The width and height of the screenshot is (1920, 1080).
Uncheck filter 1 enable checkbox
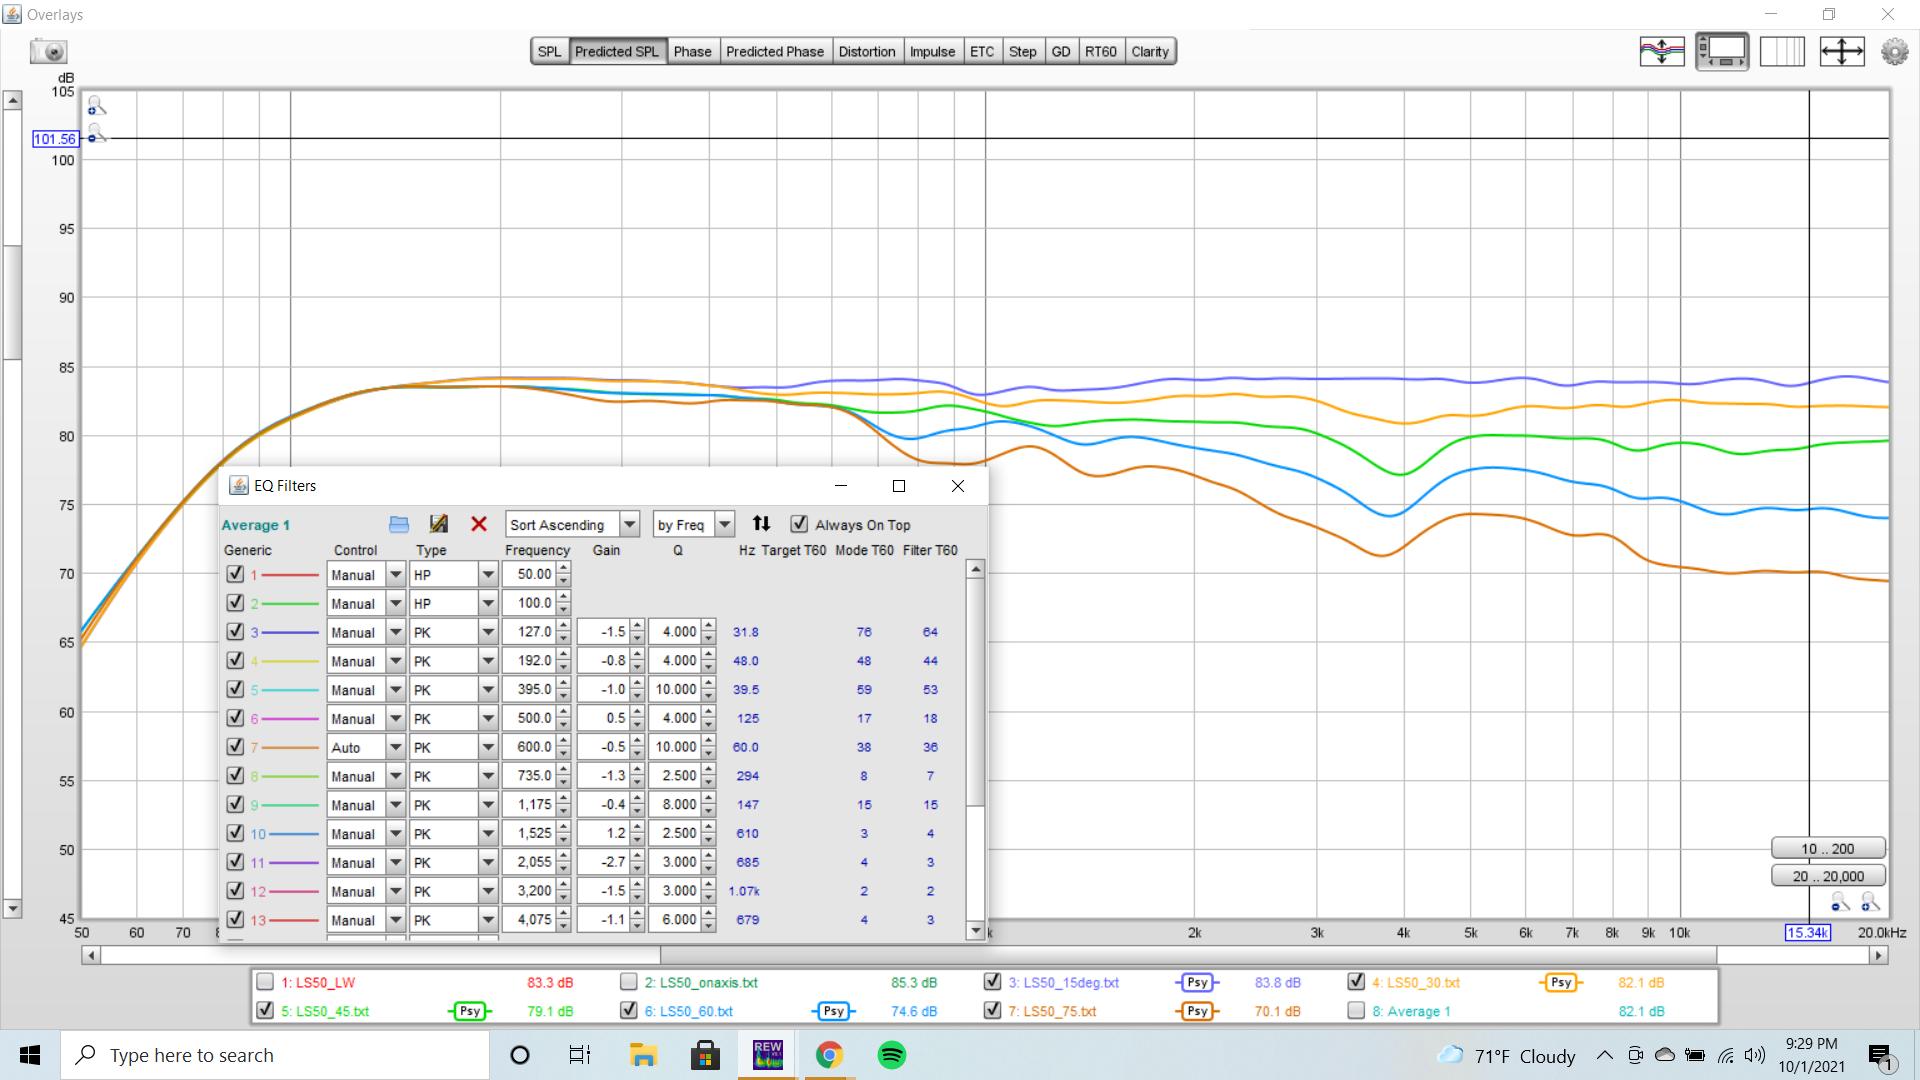[x=235, y=574]
